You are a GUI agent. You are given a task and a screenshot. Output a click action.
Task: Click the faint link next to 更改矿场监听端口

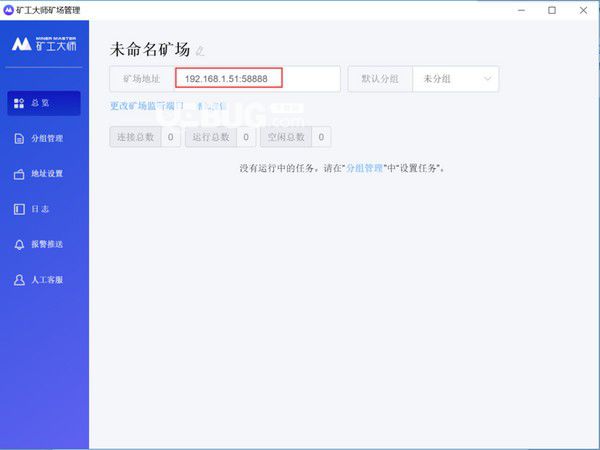click(x=212, y=106)
